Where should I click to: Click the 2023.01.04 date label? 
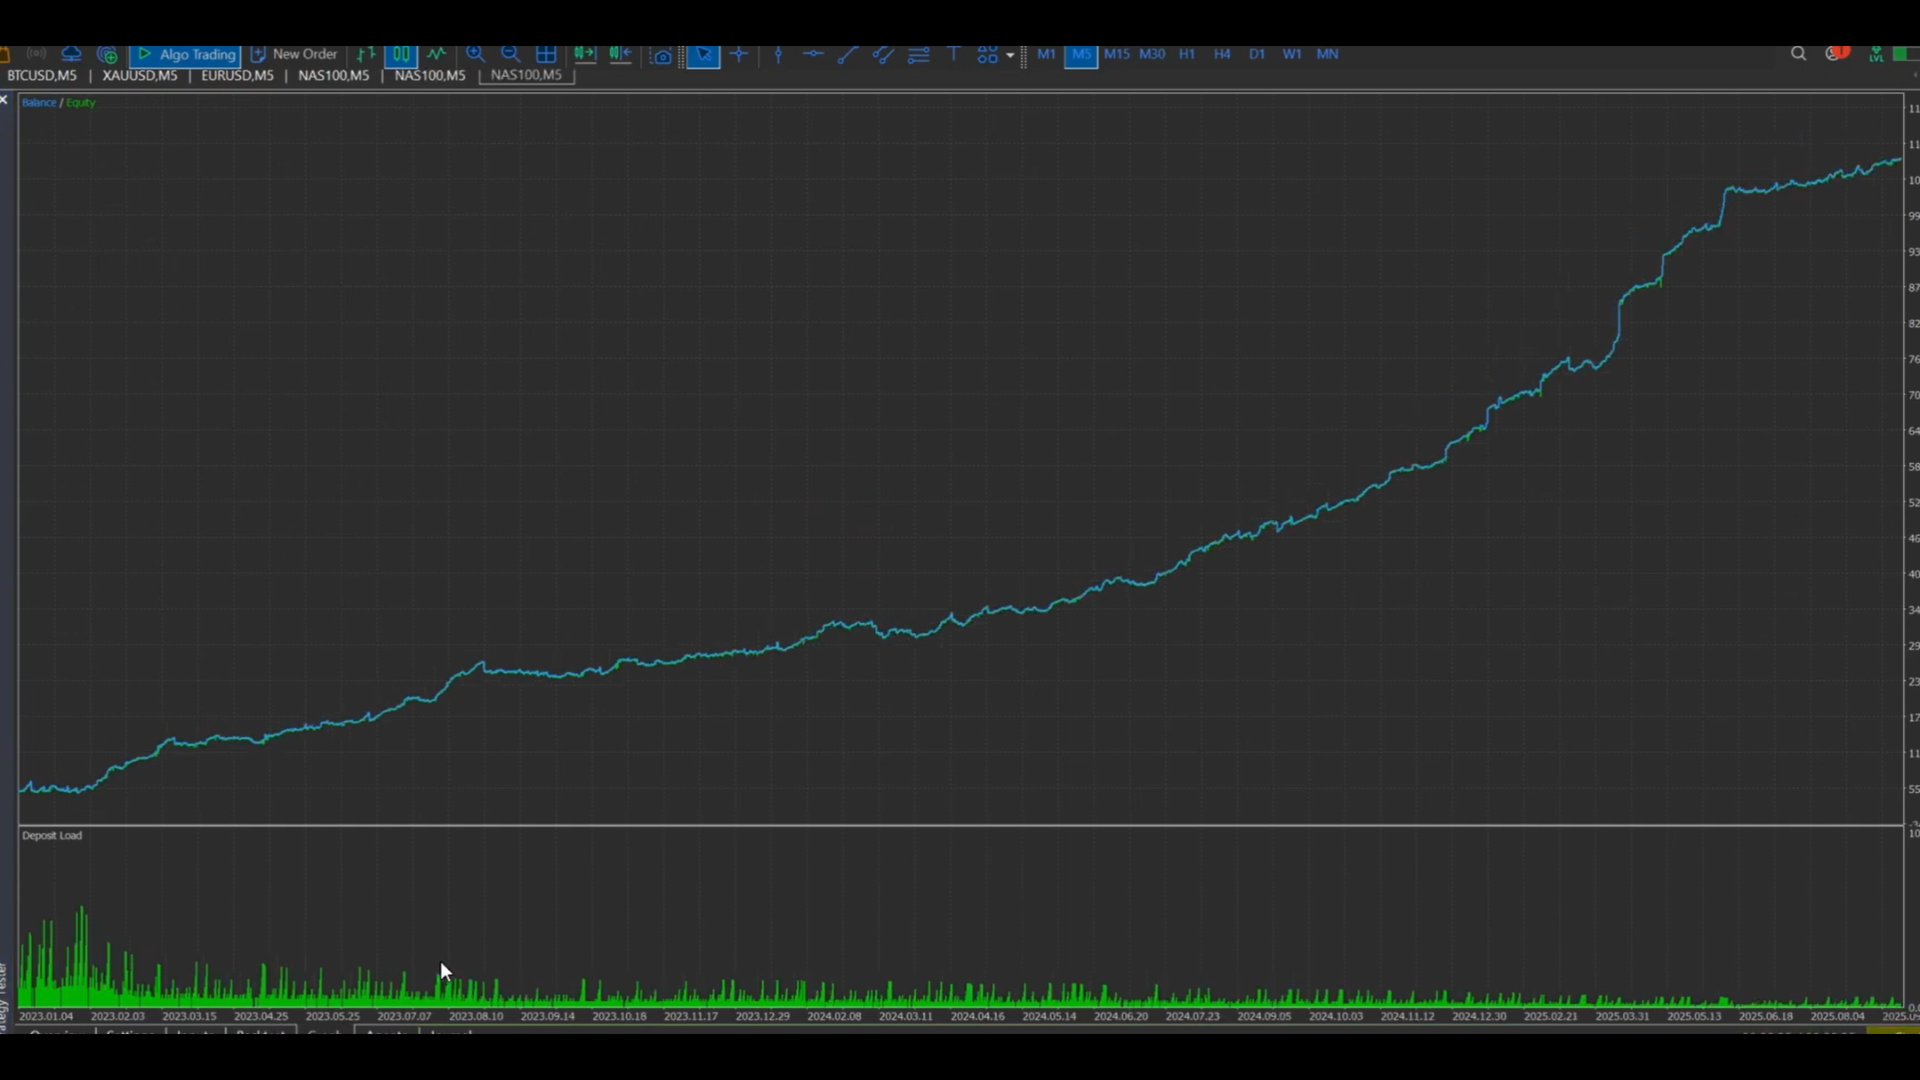(x=46, y=1016)
